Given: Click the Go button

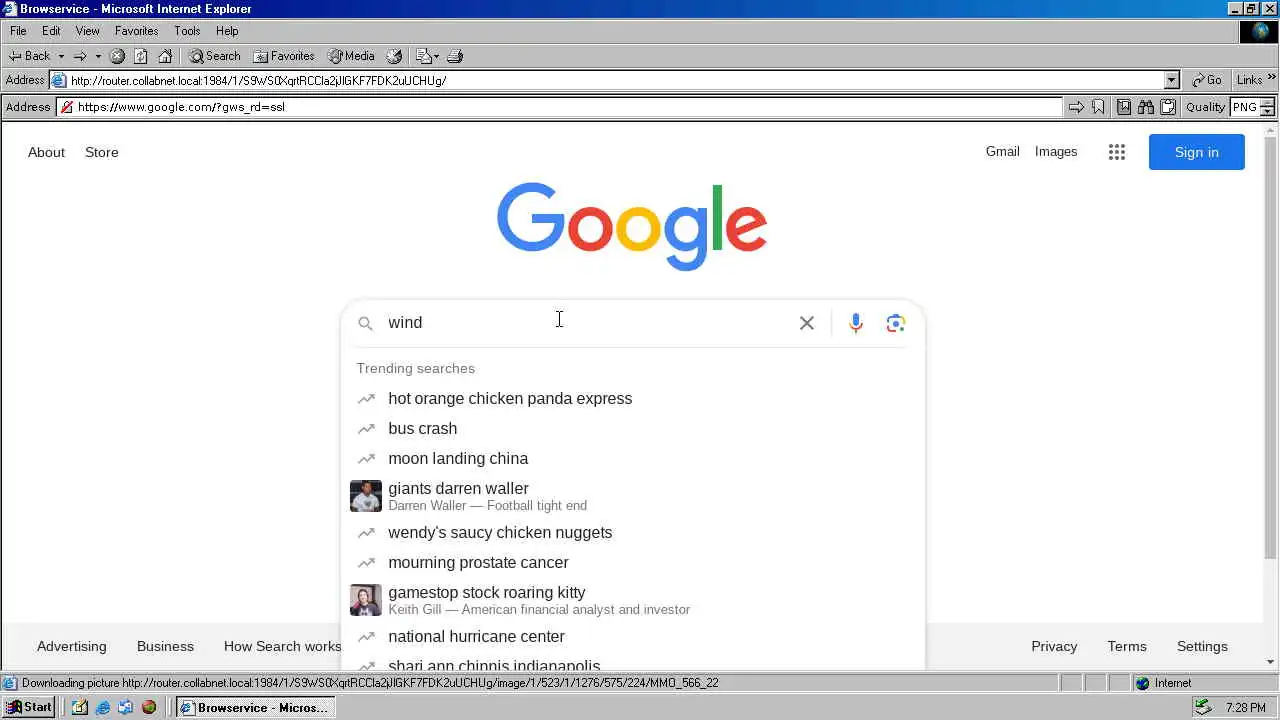Looking at the screenshot, I should coord(1207,80).
